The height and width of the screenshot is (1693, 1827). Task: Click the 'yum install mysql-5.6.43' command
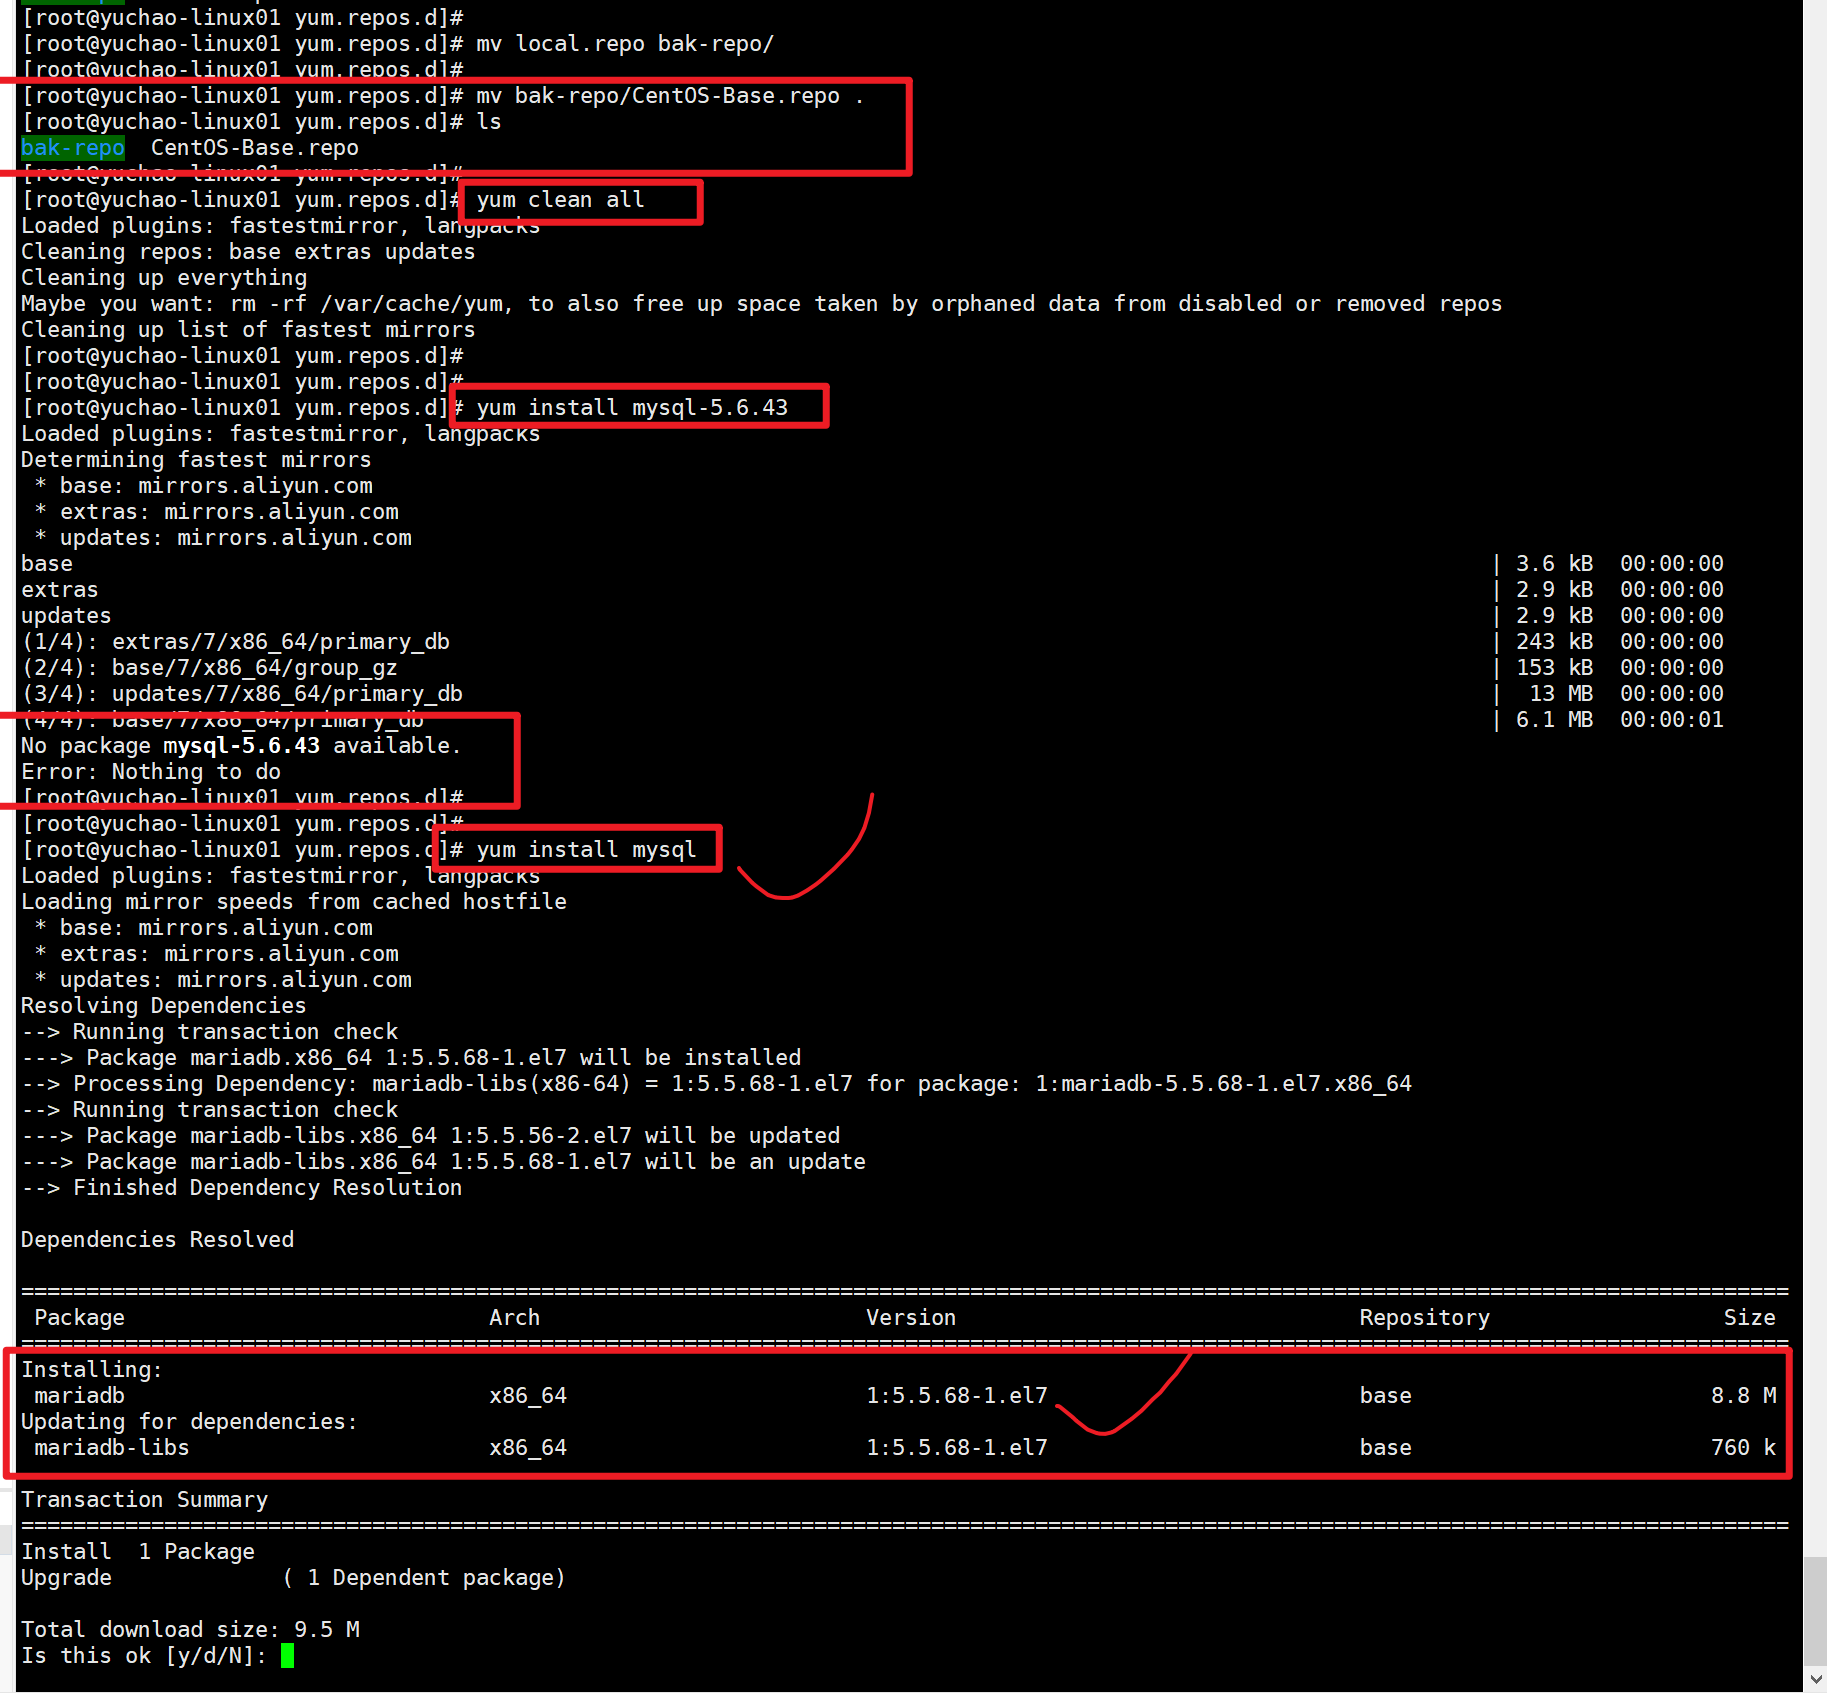632,408
